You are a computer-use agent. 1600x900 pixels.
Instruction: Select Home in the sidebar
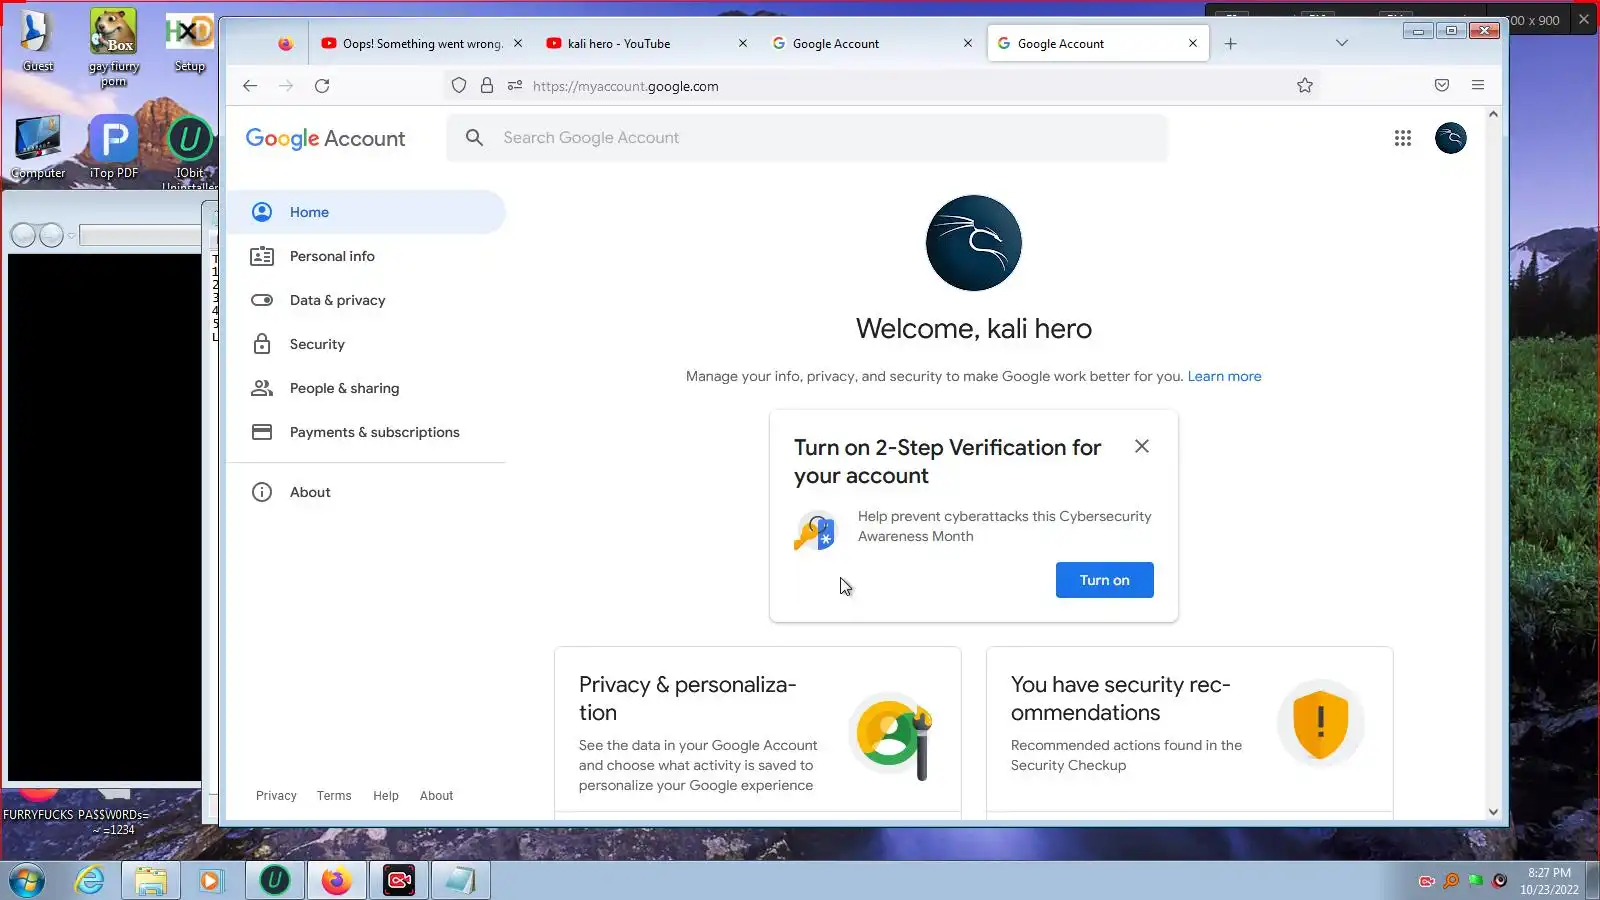366,212
